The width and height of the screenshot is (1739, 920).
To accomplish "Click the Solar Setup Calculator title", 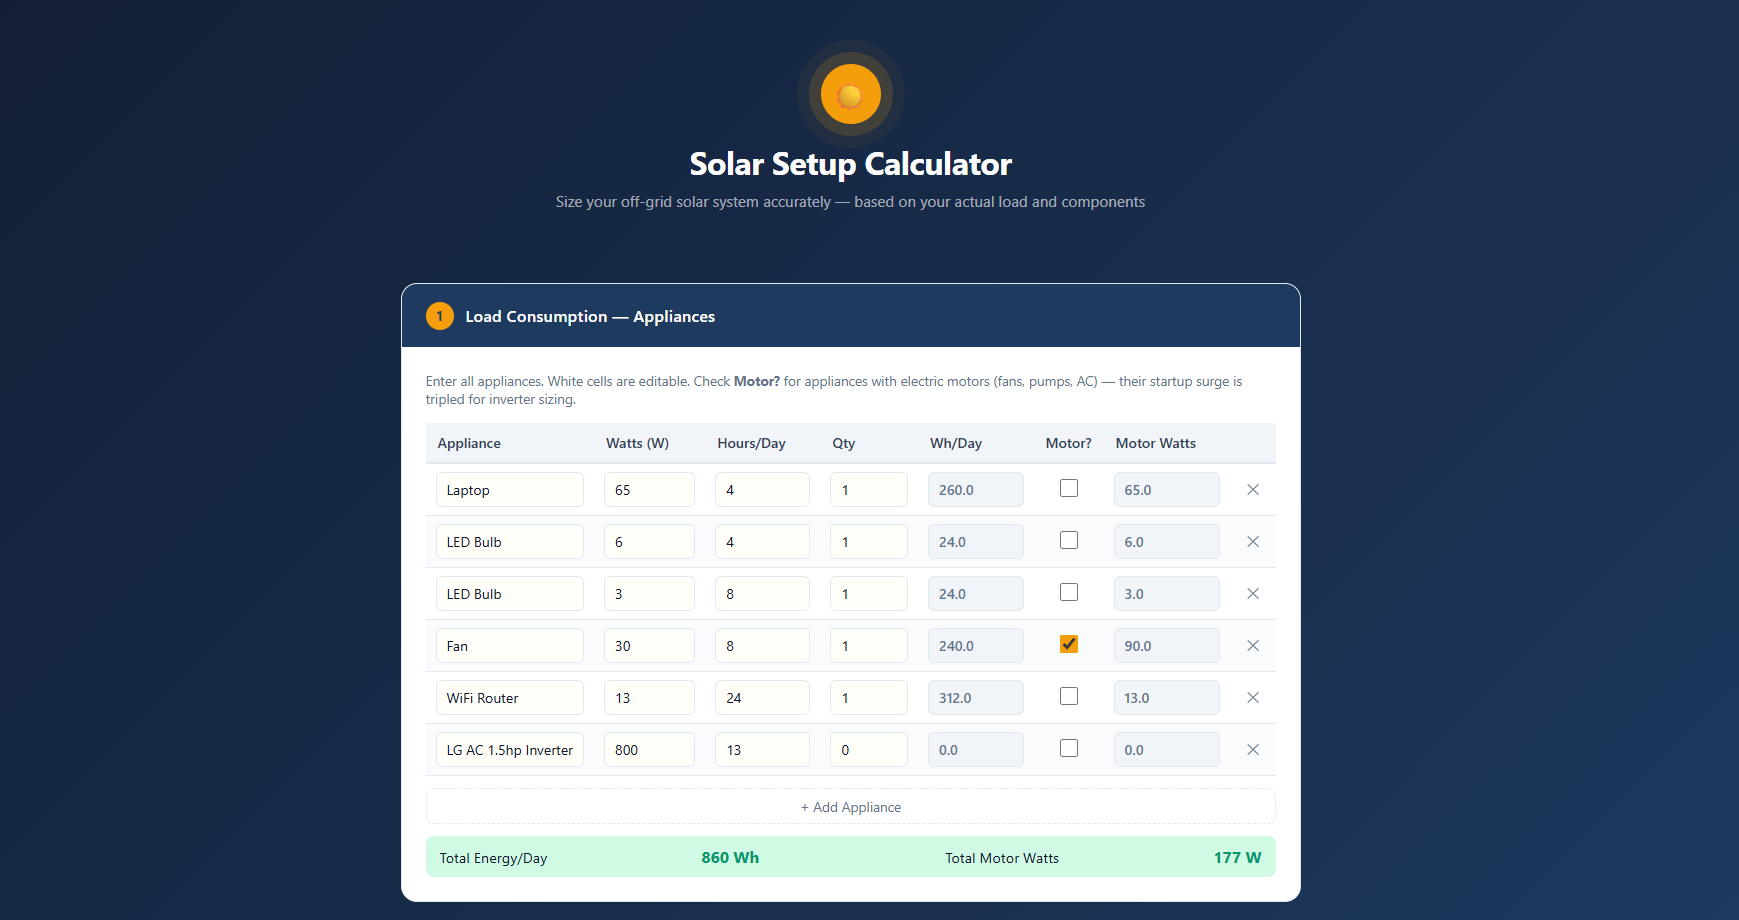I will click(851, 164).
